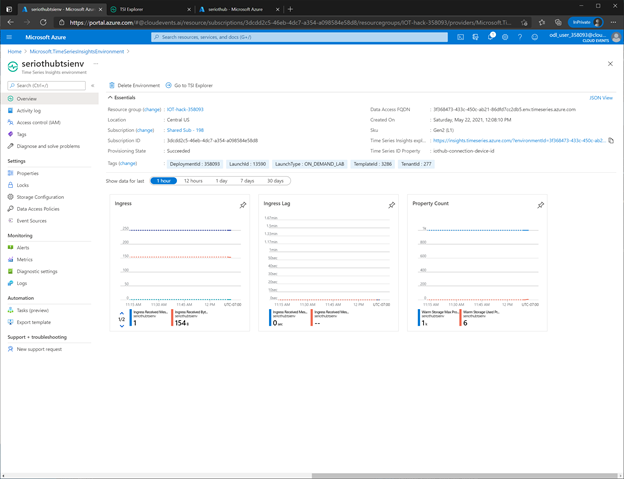
Task: Open the JSON View link
Action: coord(601,98)
